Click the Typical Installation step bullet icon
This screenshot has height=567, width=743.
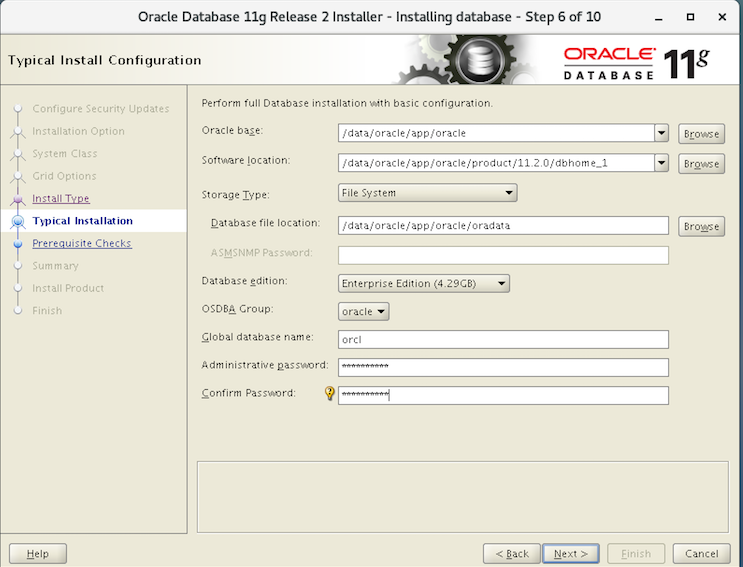point(18,221)
